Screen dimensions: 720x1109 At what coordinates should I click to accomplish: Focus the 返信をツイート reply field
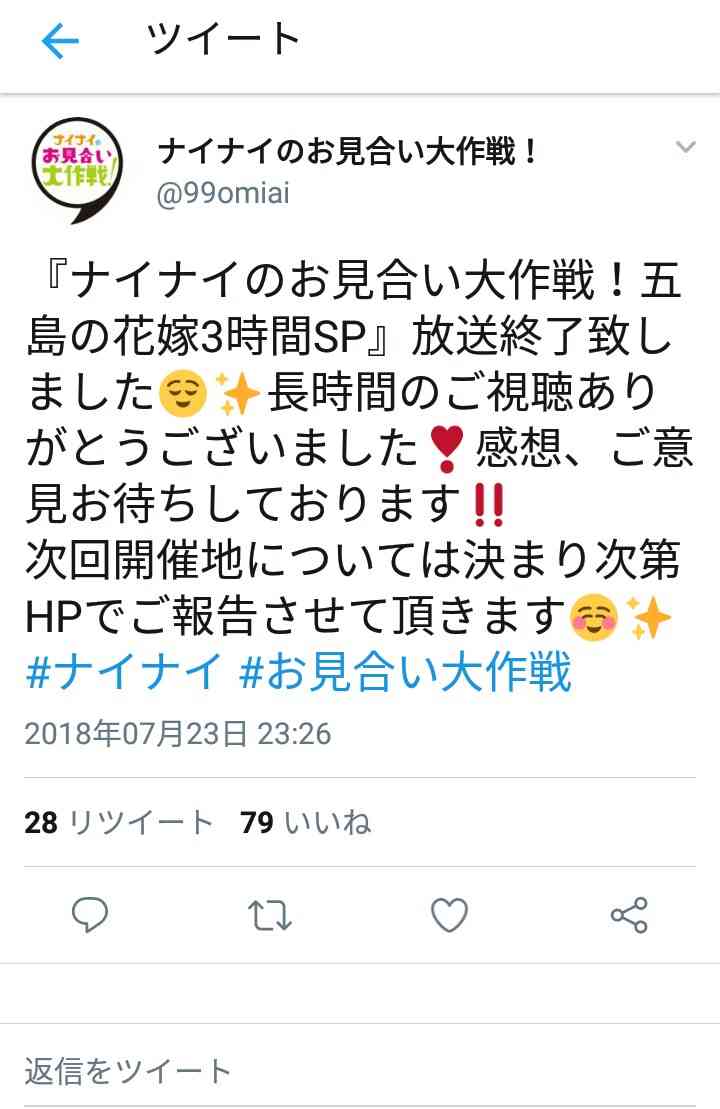point(360,1071)
